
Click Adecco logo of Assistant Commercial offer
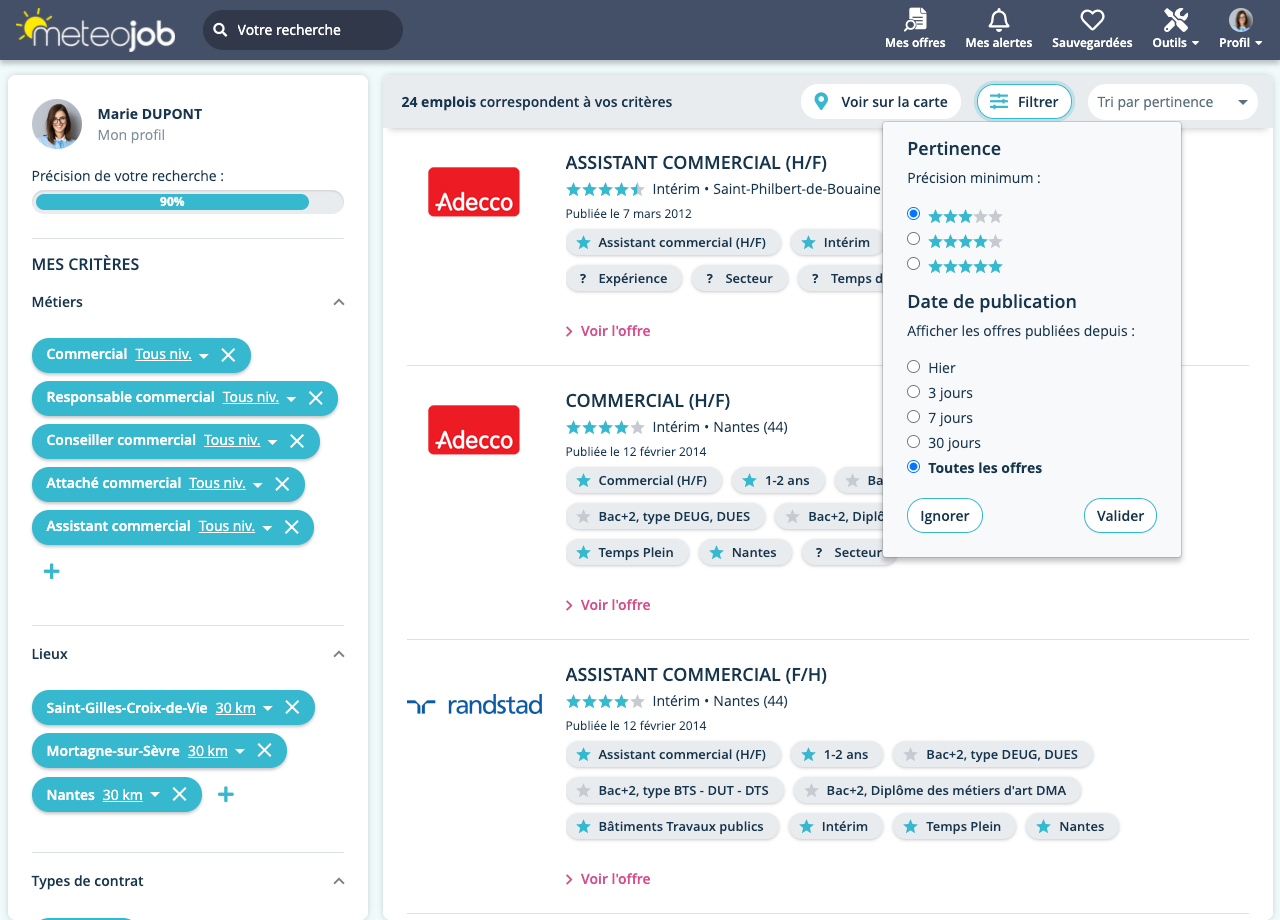click(474, 192)
